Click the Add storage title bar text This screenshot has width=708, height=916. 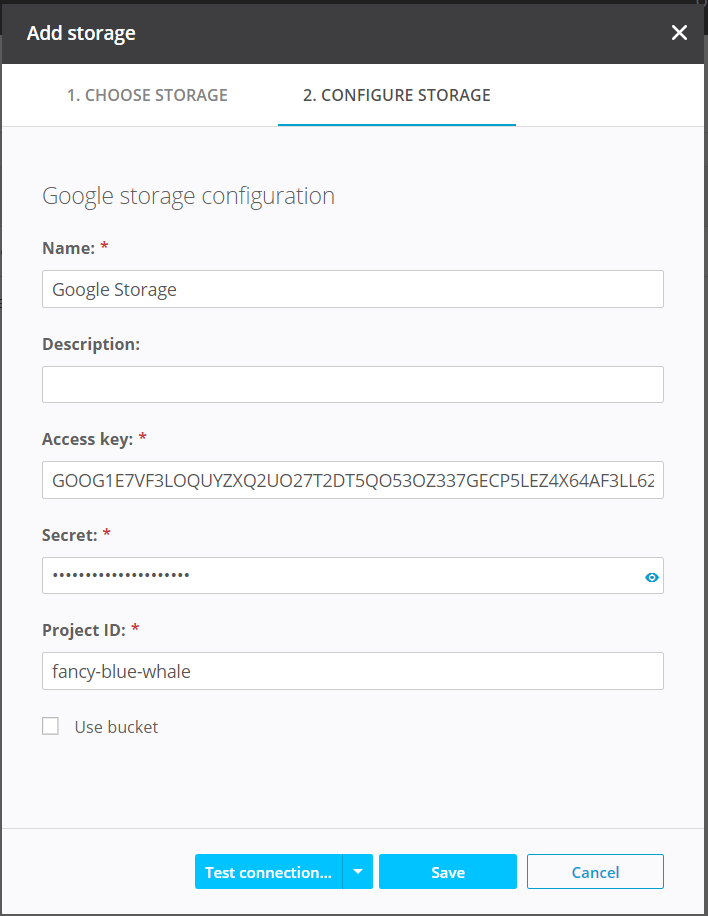point(81,33)
